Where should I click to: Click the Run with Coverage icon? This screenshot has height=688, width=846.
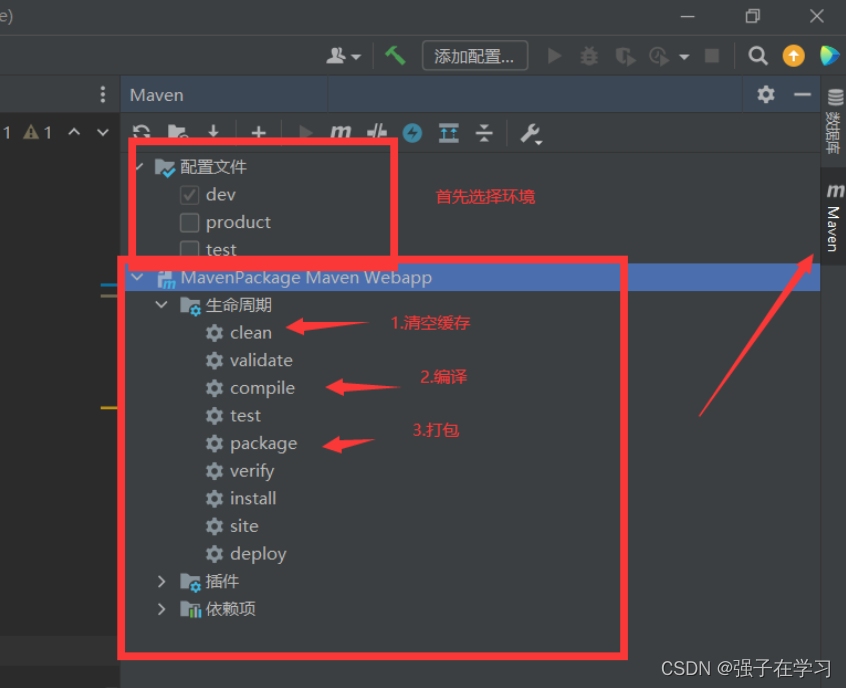coord(625,56)
